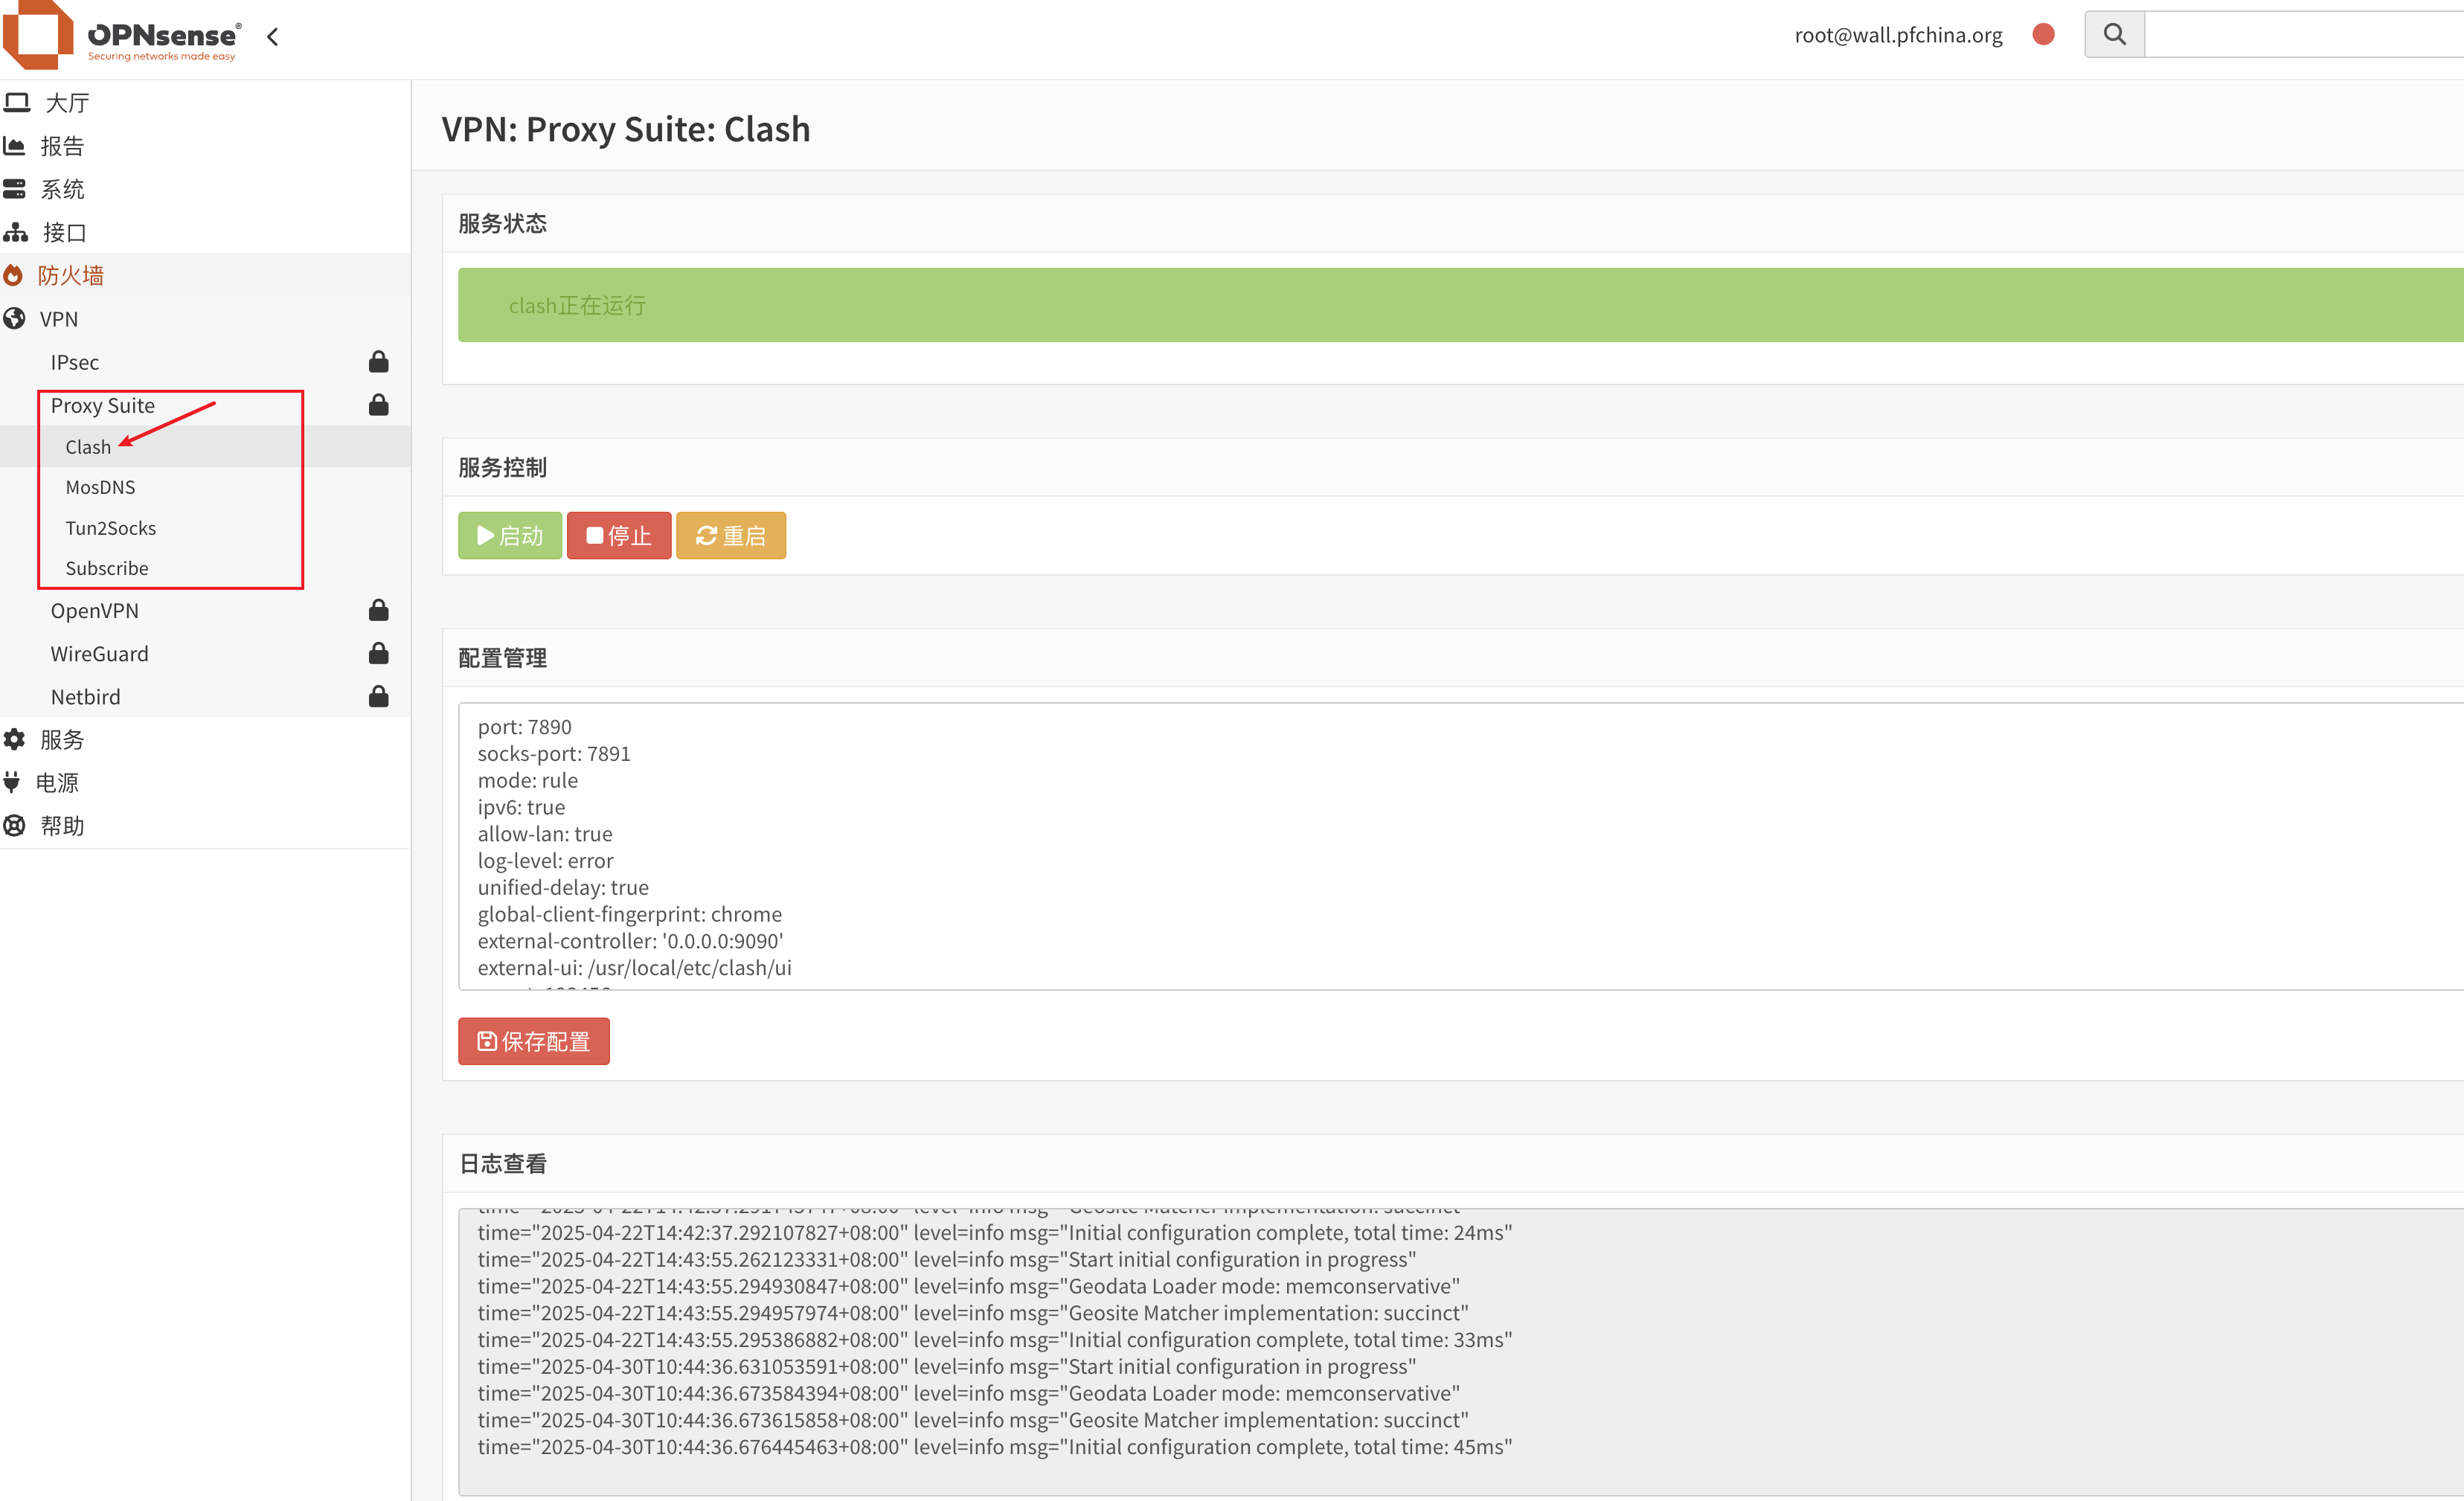Screen dimensions: 2464x1501
Task: Open the MosDNS menu item
Action: coord(100,487)
